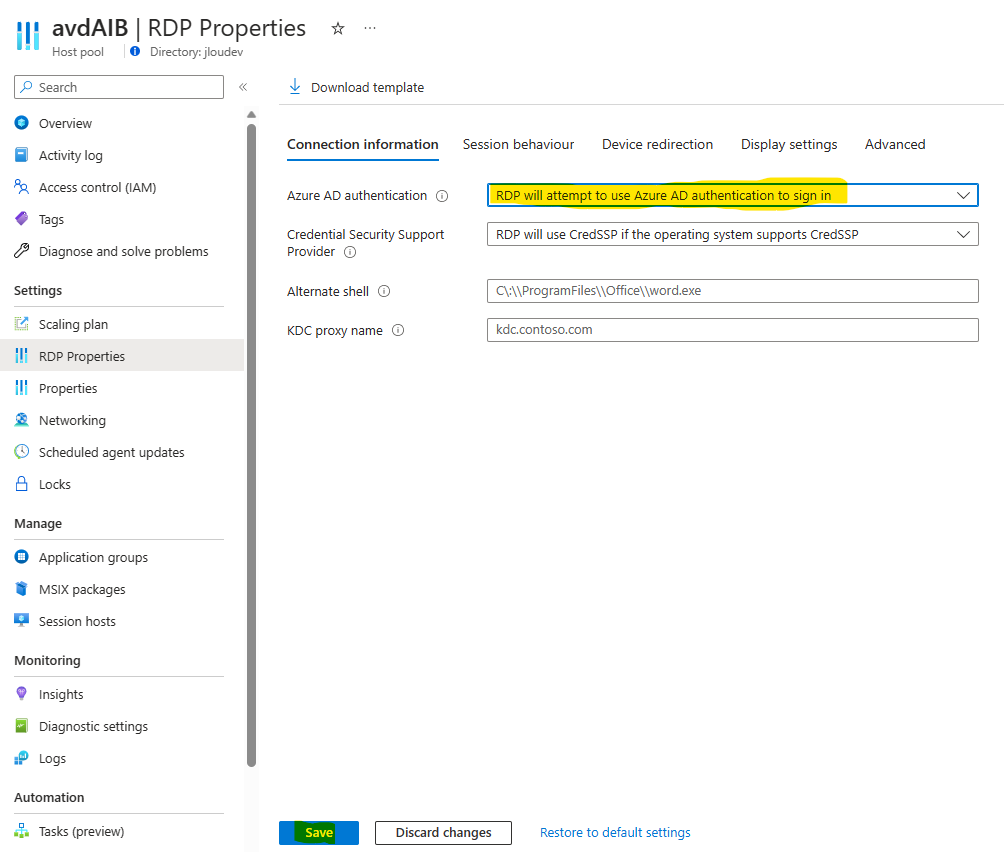
Task: Click the RDP Properties sidebar icon
Action: click(22, 356)
